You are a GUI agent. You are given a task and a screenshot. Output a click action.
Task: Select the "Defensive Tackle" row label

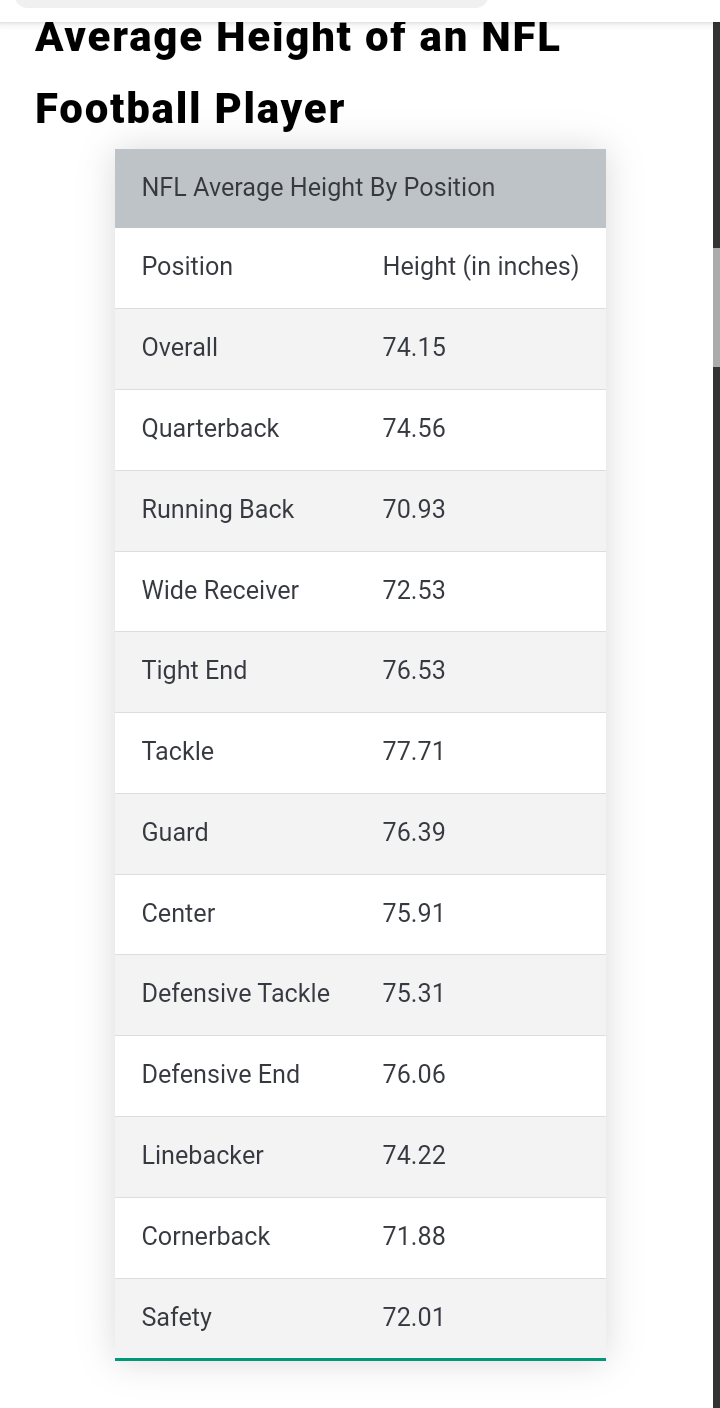click(x=236, y=994)
